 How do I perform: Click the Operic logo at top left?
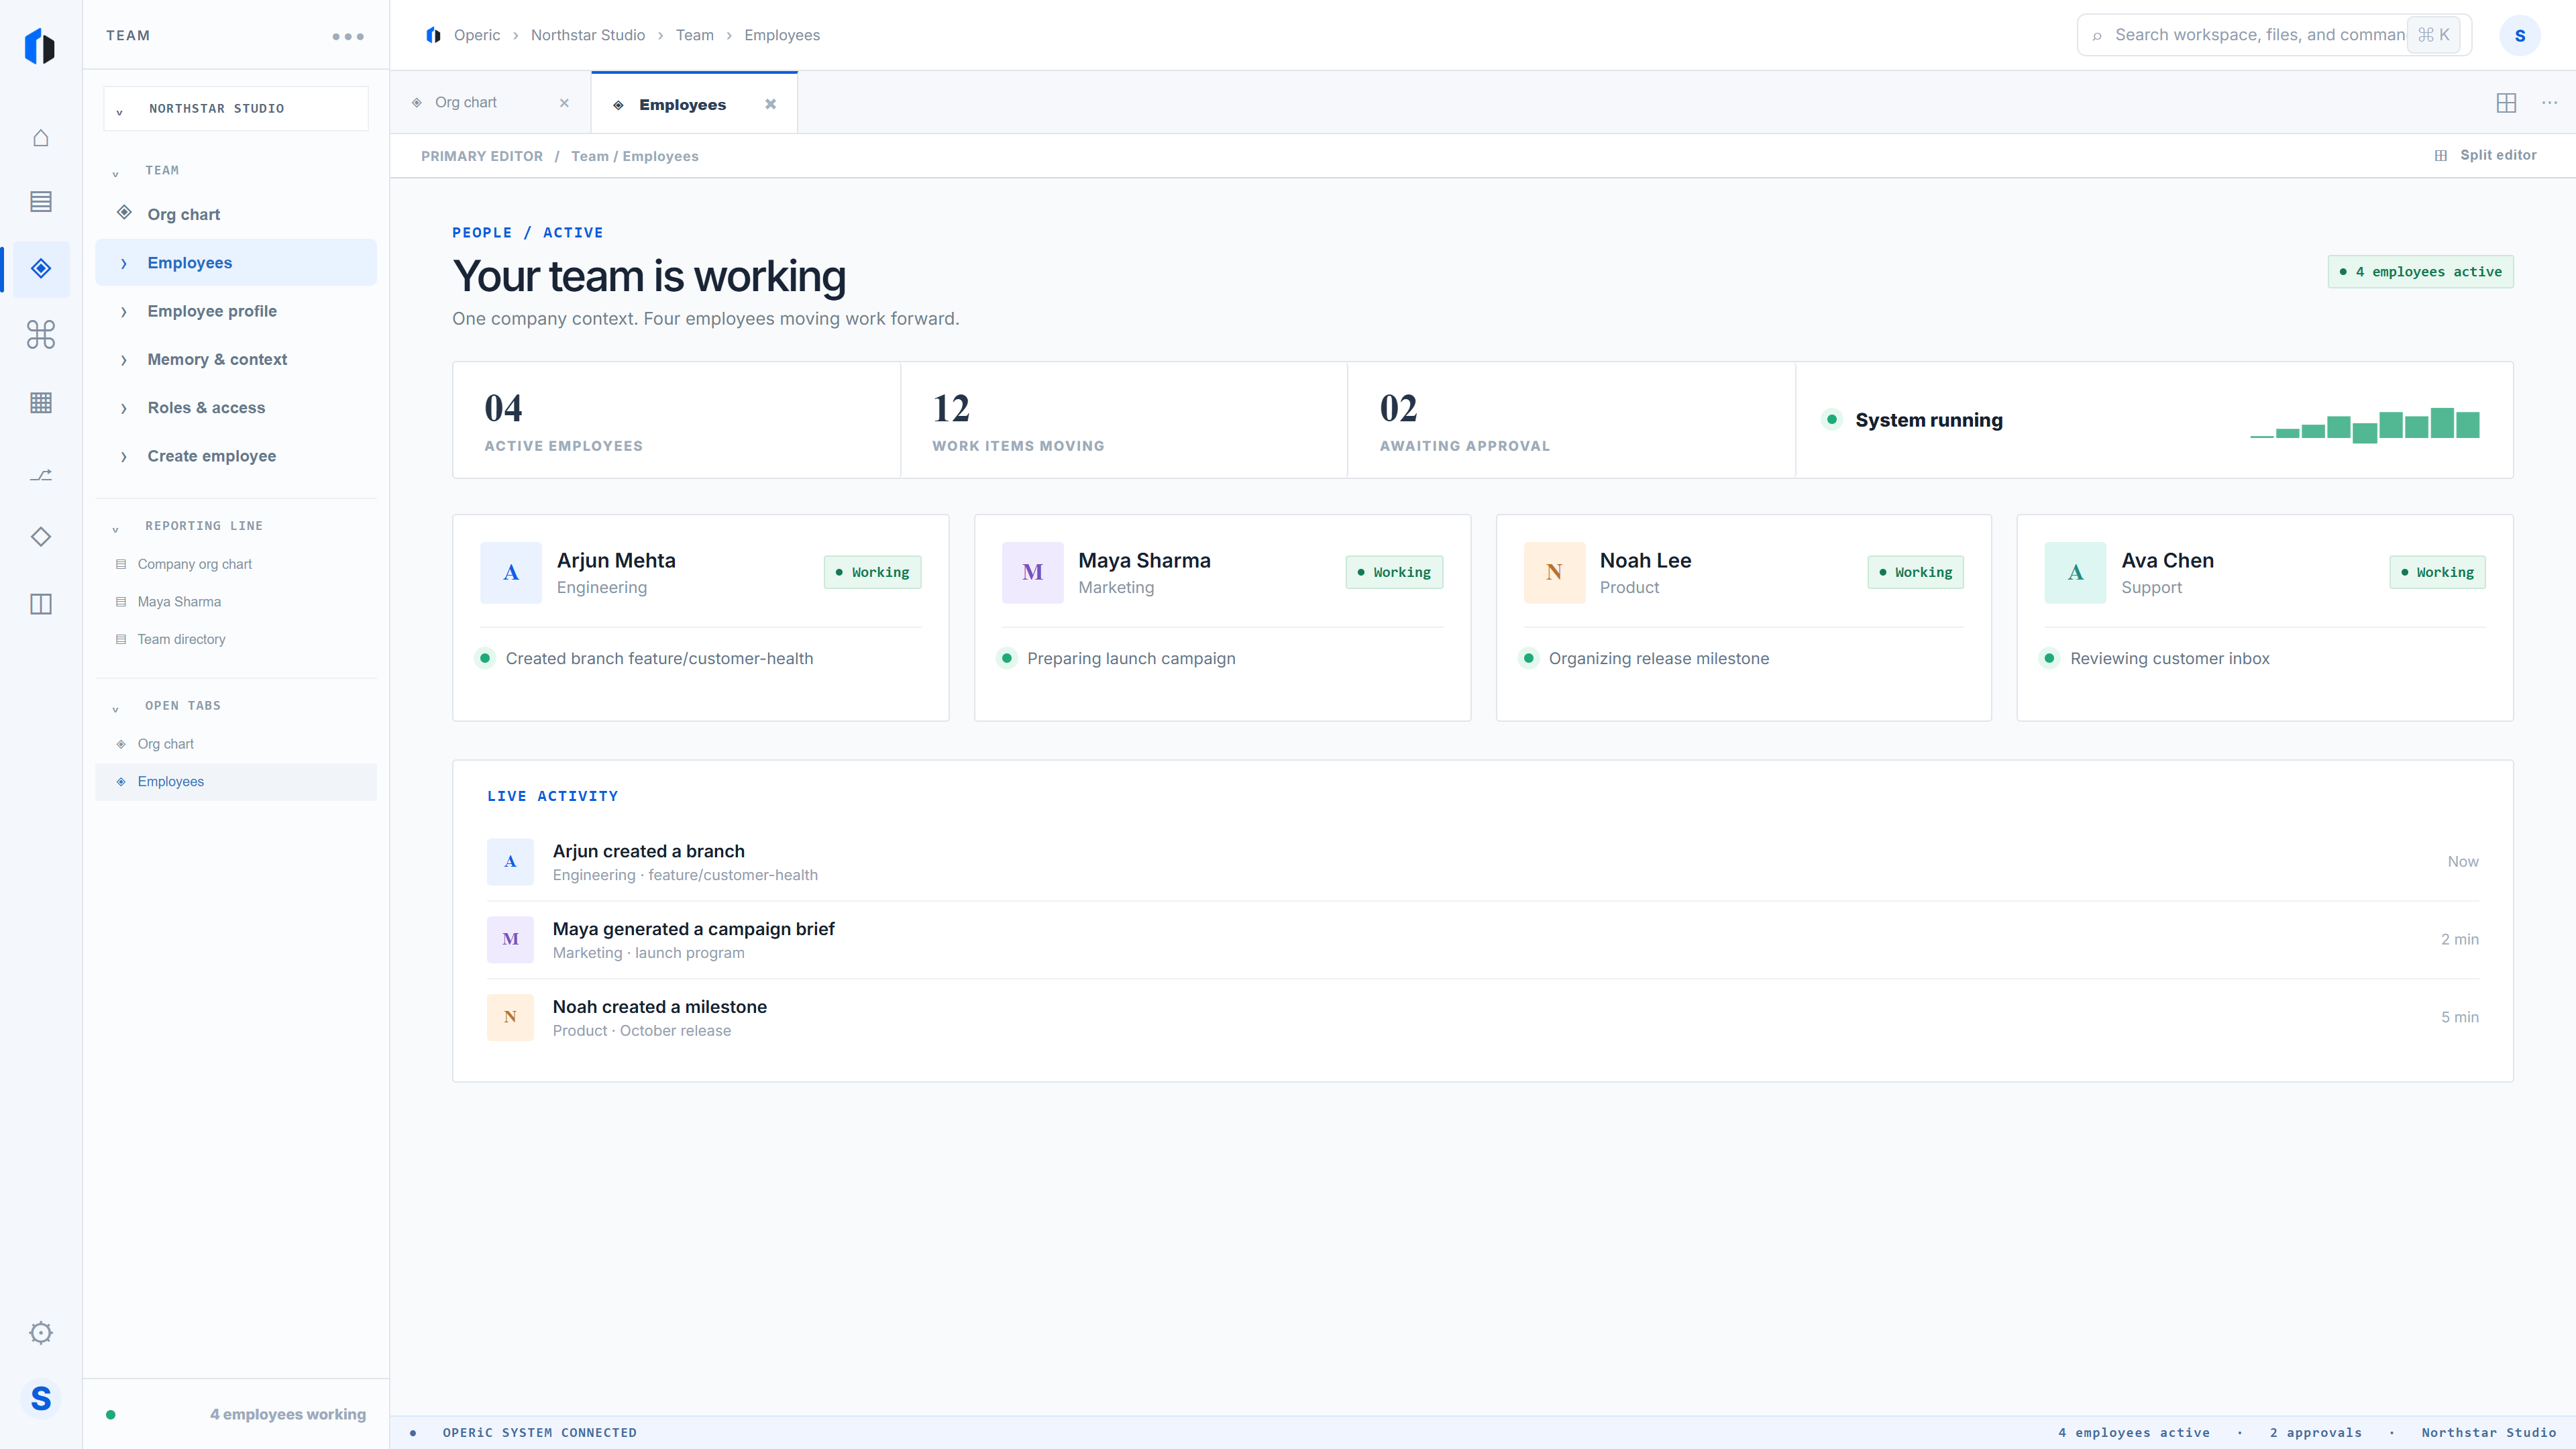40,46
